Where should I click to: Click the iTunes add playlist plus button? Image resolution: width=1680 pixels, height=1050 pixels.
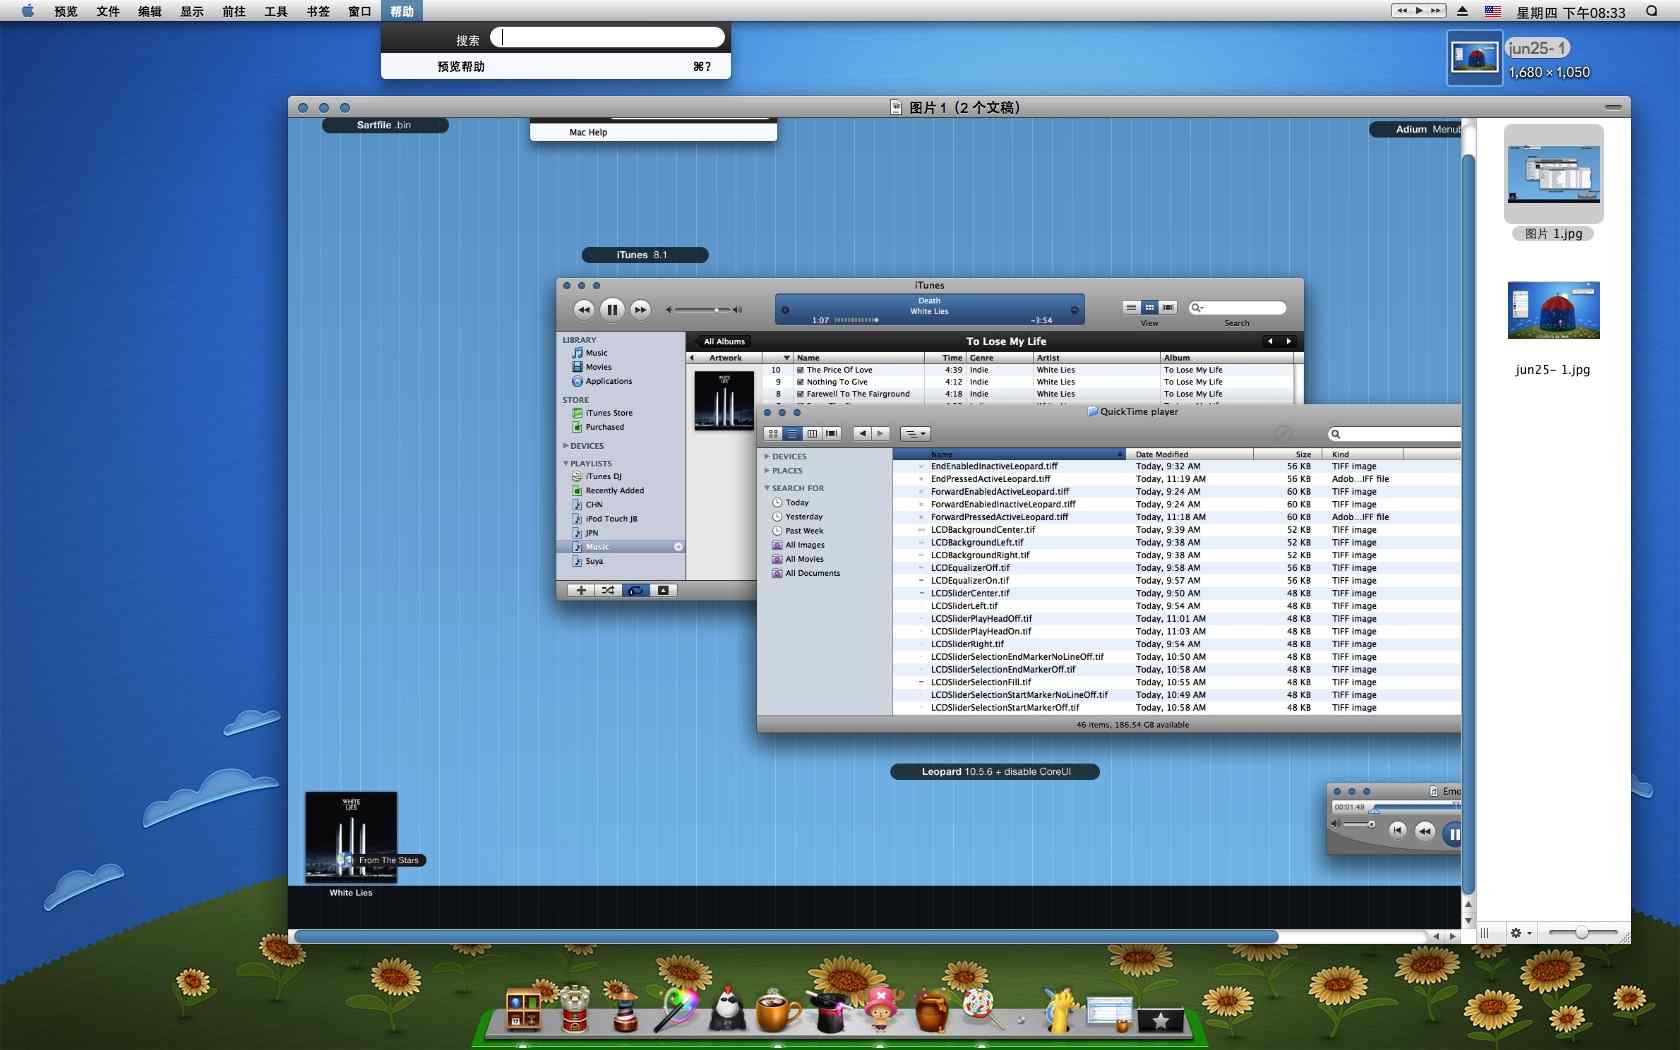581,590
